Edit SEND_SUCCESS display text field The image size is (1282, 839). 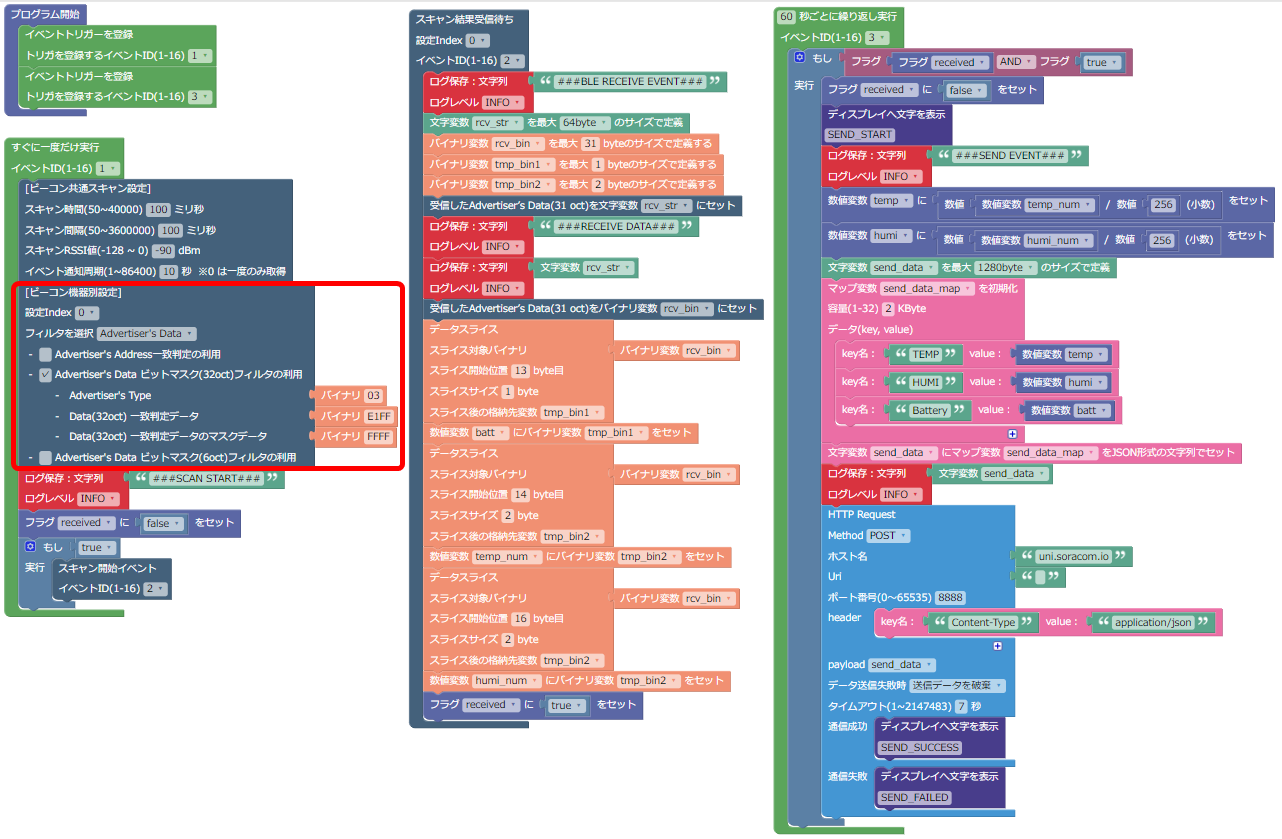920,747
